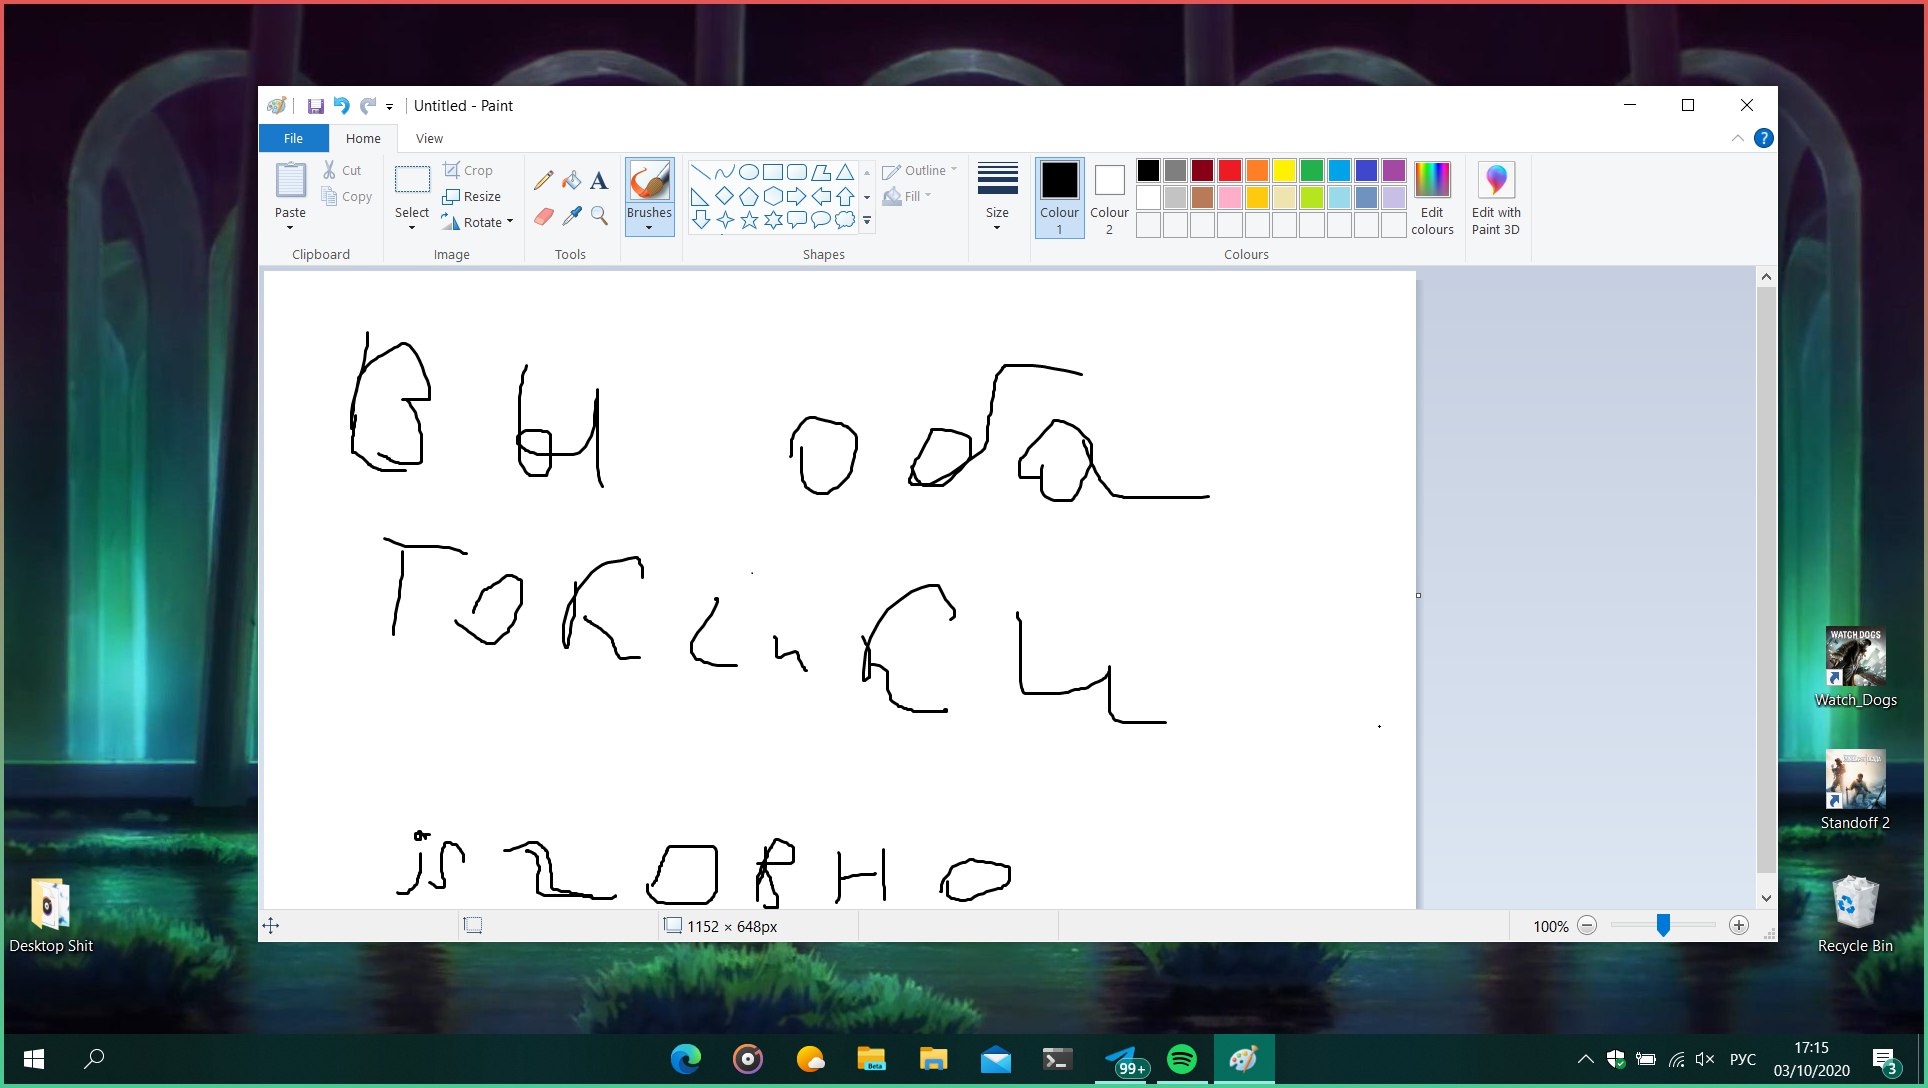The height and width of the screenshot is (1088, 1928).
Task: Choose the Down arrow shape
Action: point(700,220)
